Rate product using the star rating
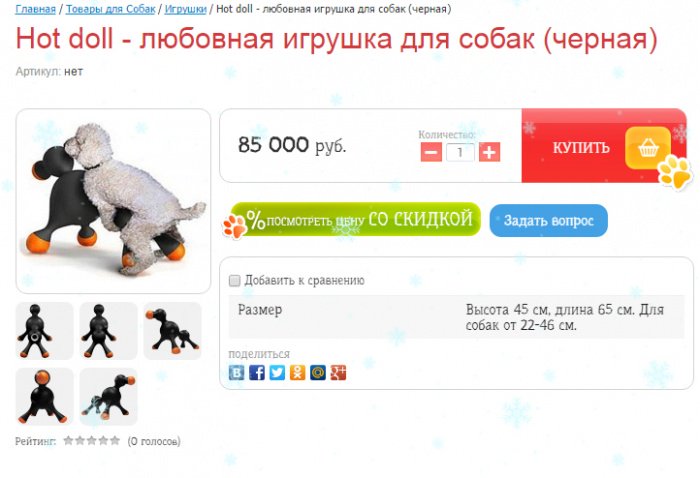Image resolution: width=700 pixels, height=478 pixels. 92,441
